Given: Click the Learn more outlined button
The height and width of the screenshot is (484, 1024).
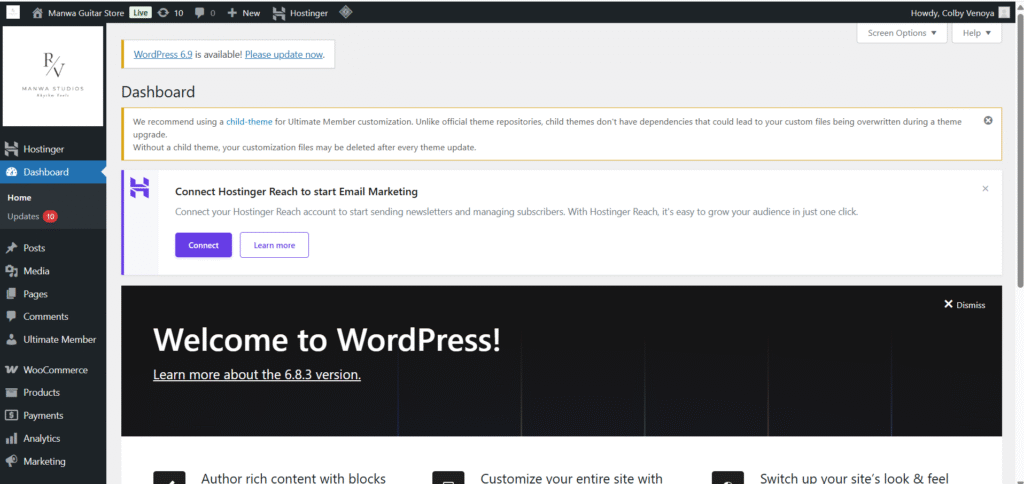Looking at the screenshot, I should point(274,245).
